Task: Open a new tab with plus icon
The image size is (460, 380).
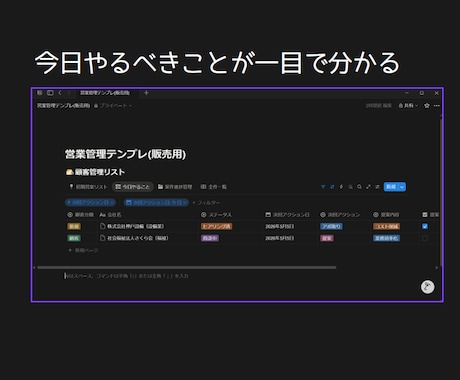Action: tap(146, 93)
